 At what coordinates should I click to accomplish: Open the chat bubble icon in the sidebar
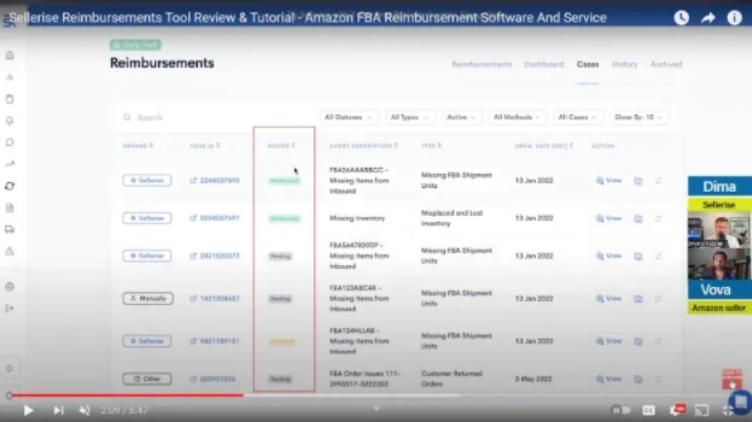coord(10,142)
